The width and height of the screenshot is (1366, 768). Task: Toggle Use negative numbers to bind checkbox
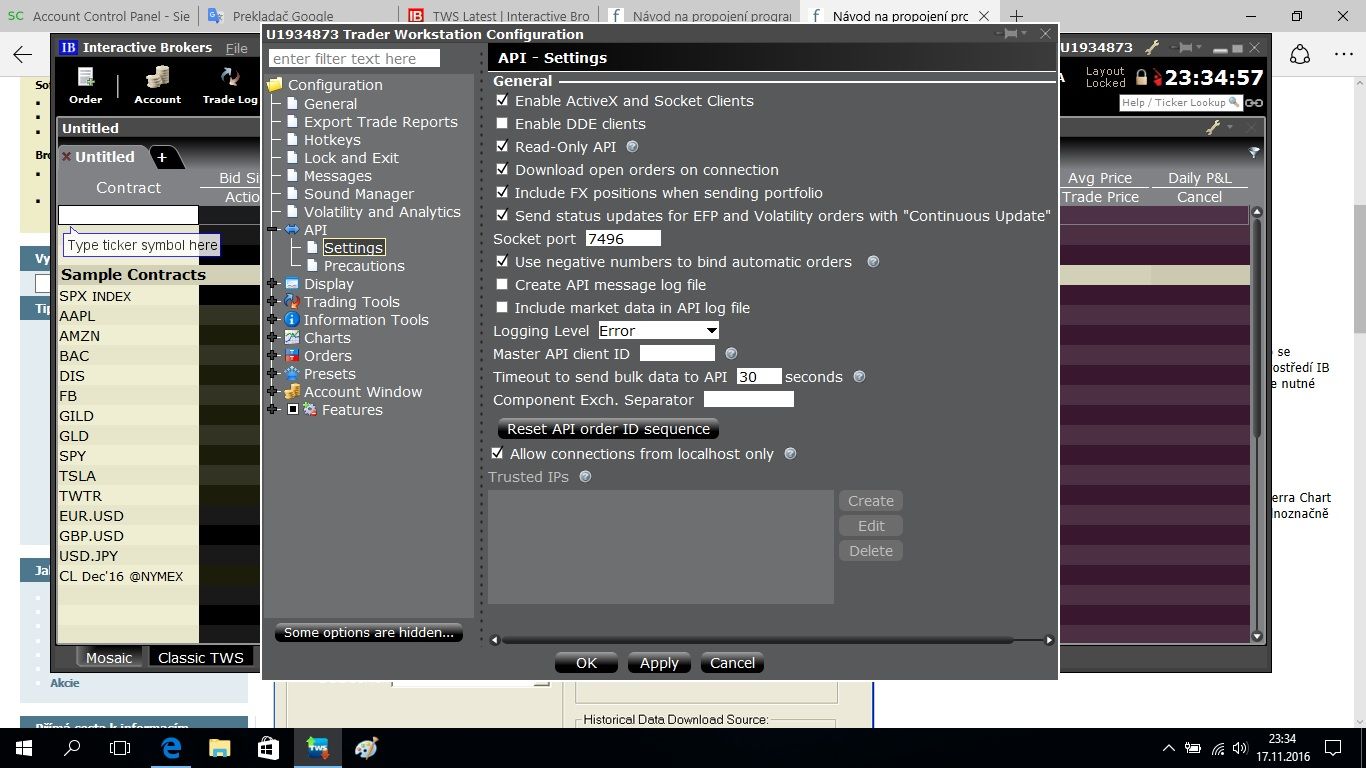click(502, 262)
